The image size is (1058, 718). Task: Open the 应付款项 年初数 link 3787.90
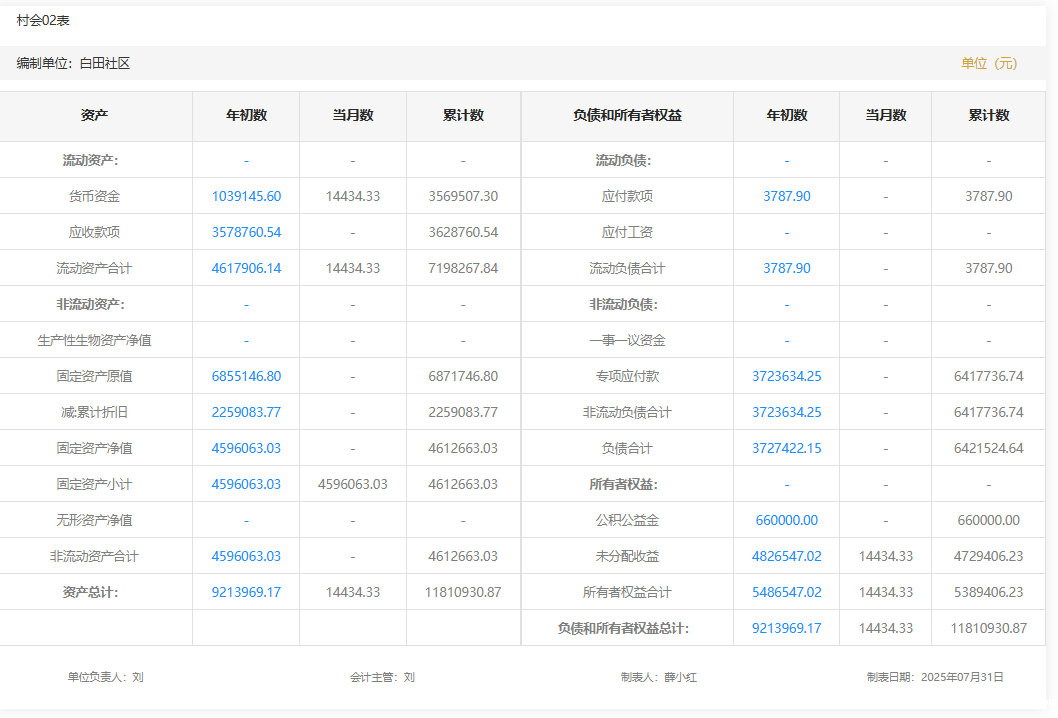(786, 196)
